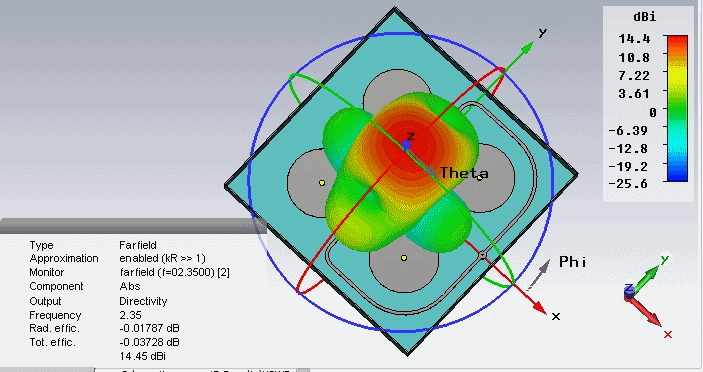Select the partially visible tab at window bottom

coord(197,370)
